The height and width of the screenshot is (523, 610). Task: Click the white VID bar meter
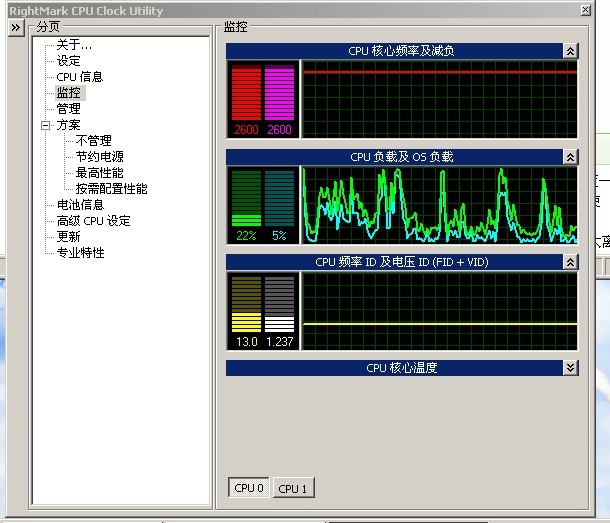point(279,304)
